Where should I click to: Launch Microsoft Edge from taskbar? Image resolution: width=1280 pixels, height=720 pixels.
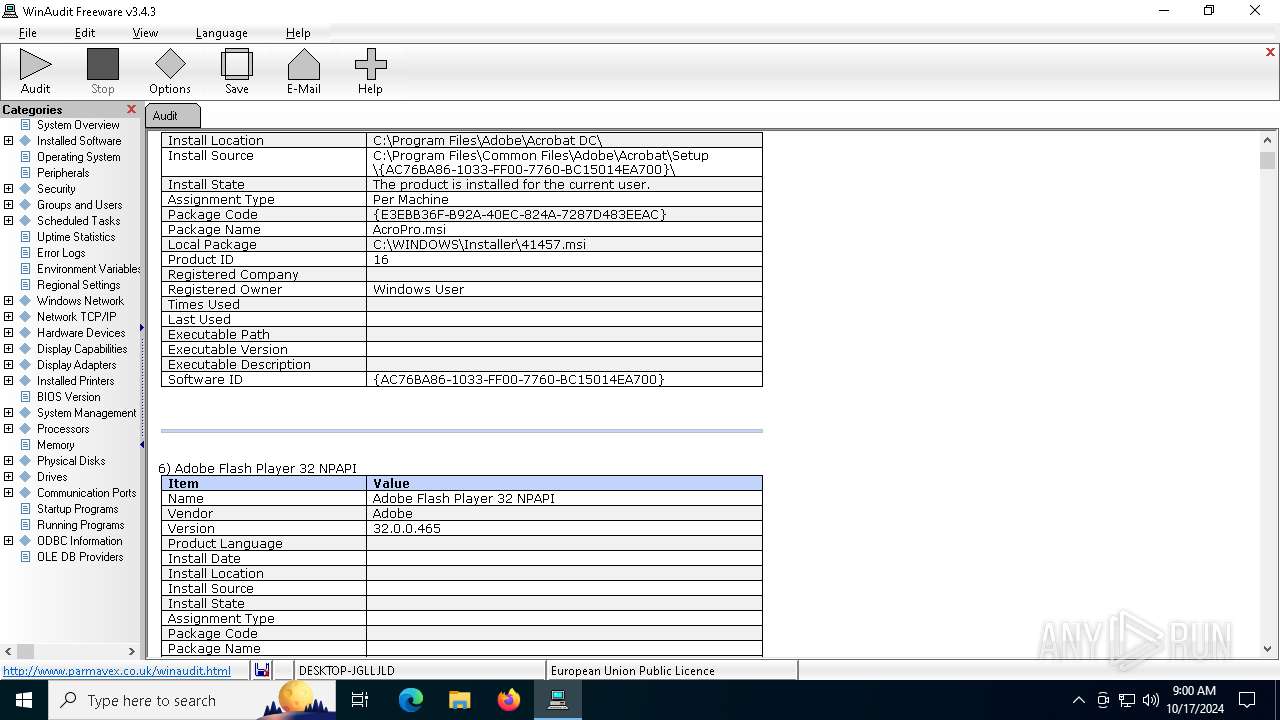click(x=411, y=700)
